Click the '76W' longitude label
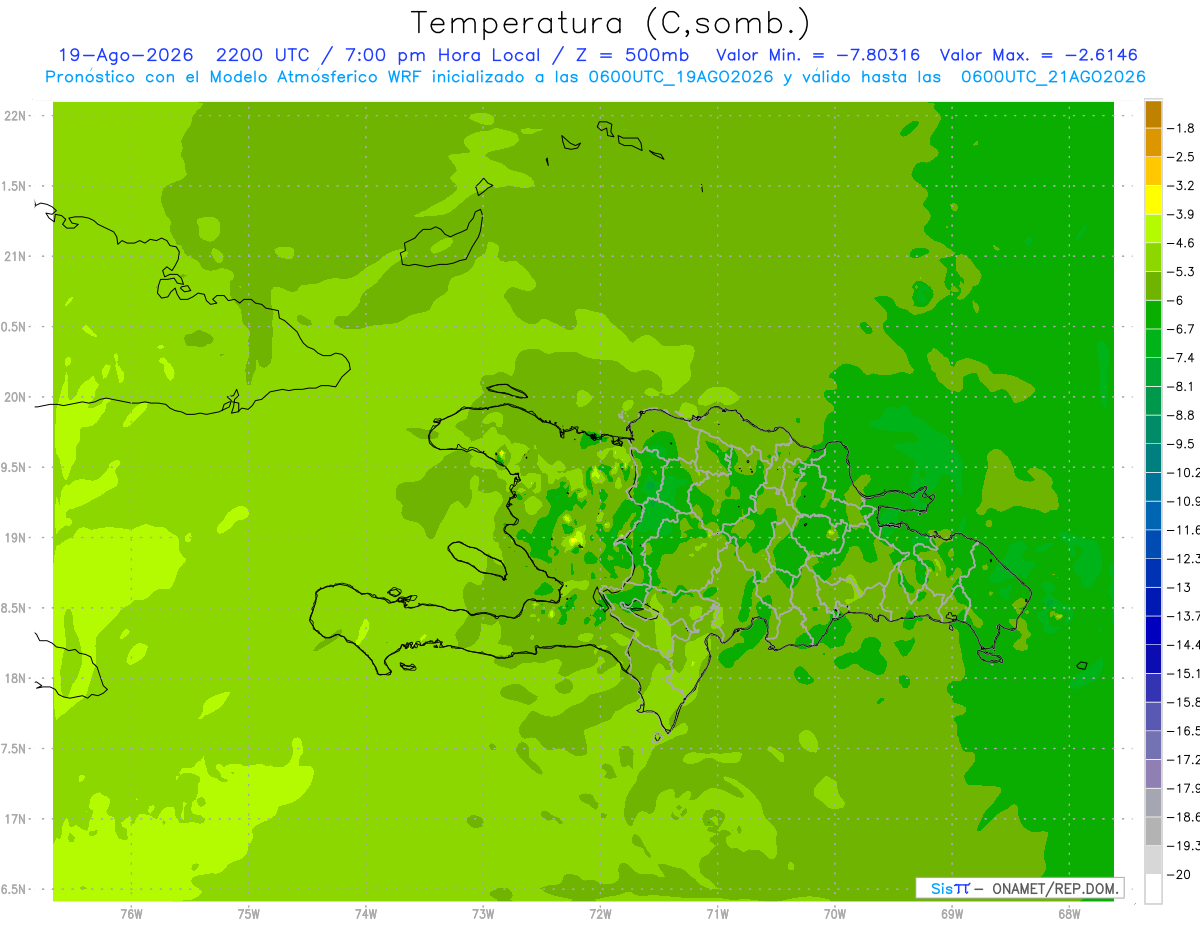 [x=131, y=913]
